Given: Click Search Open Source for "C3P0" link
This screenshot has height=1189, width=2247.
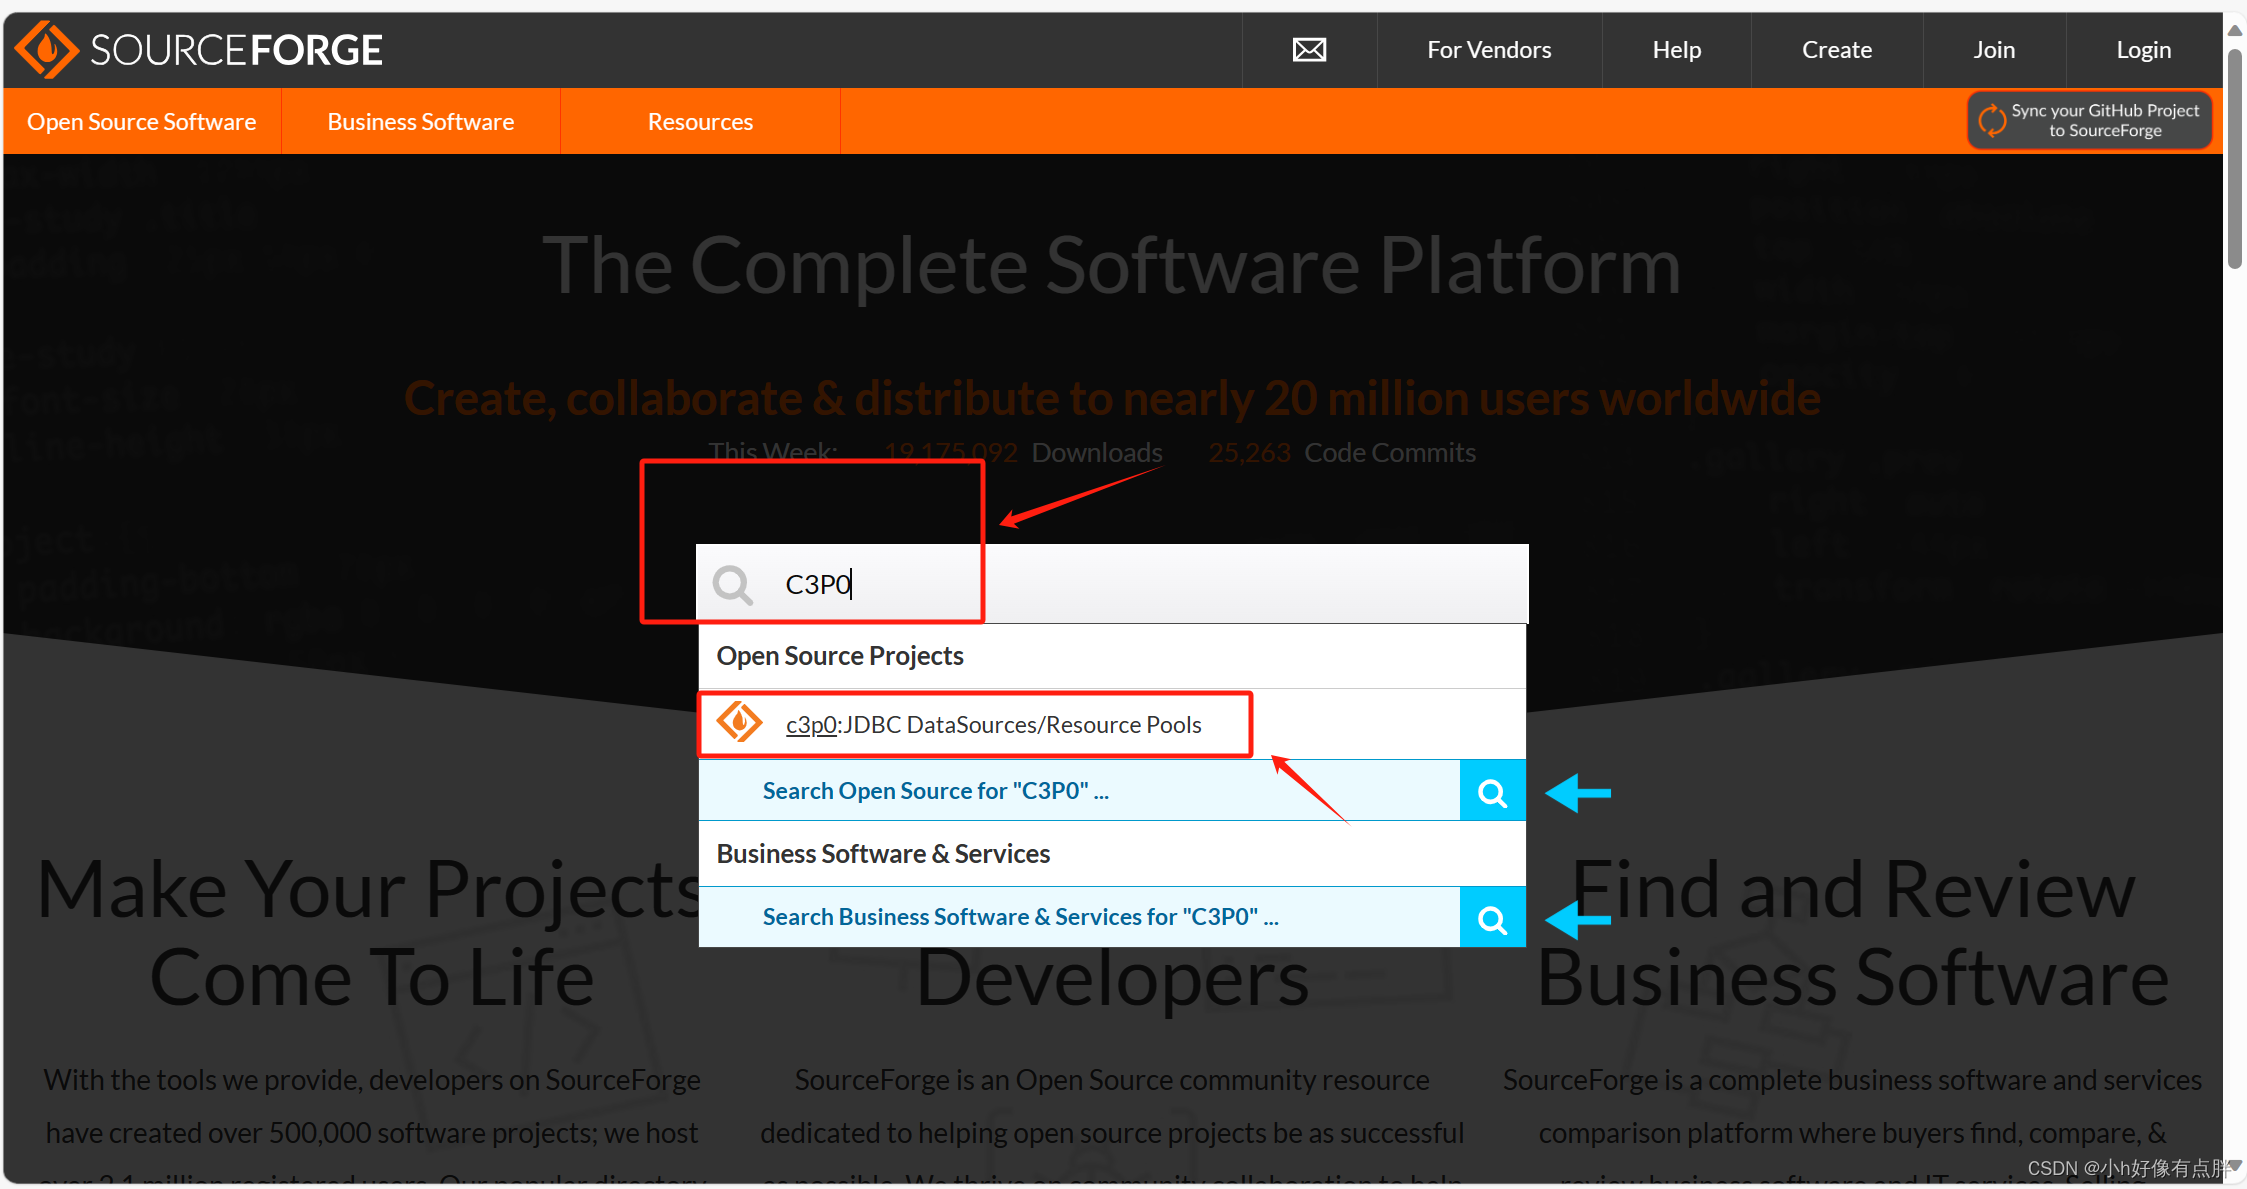Looking at the screenshot, I should 935,791.
